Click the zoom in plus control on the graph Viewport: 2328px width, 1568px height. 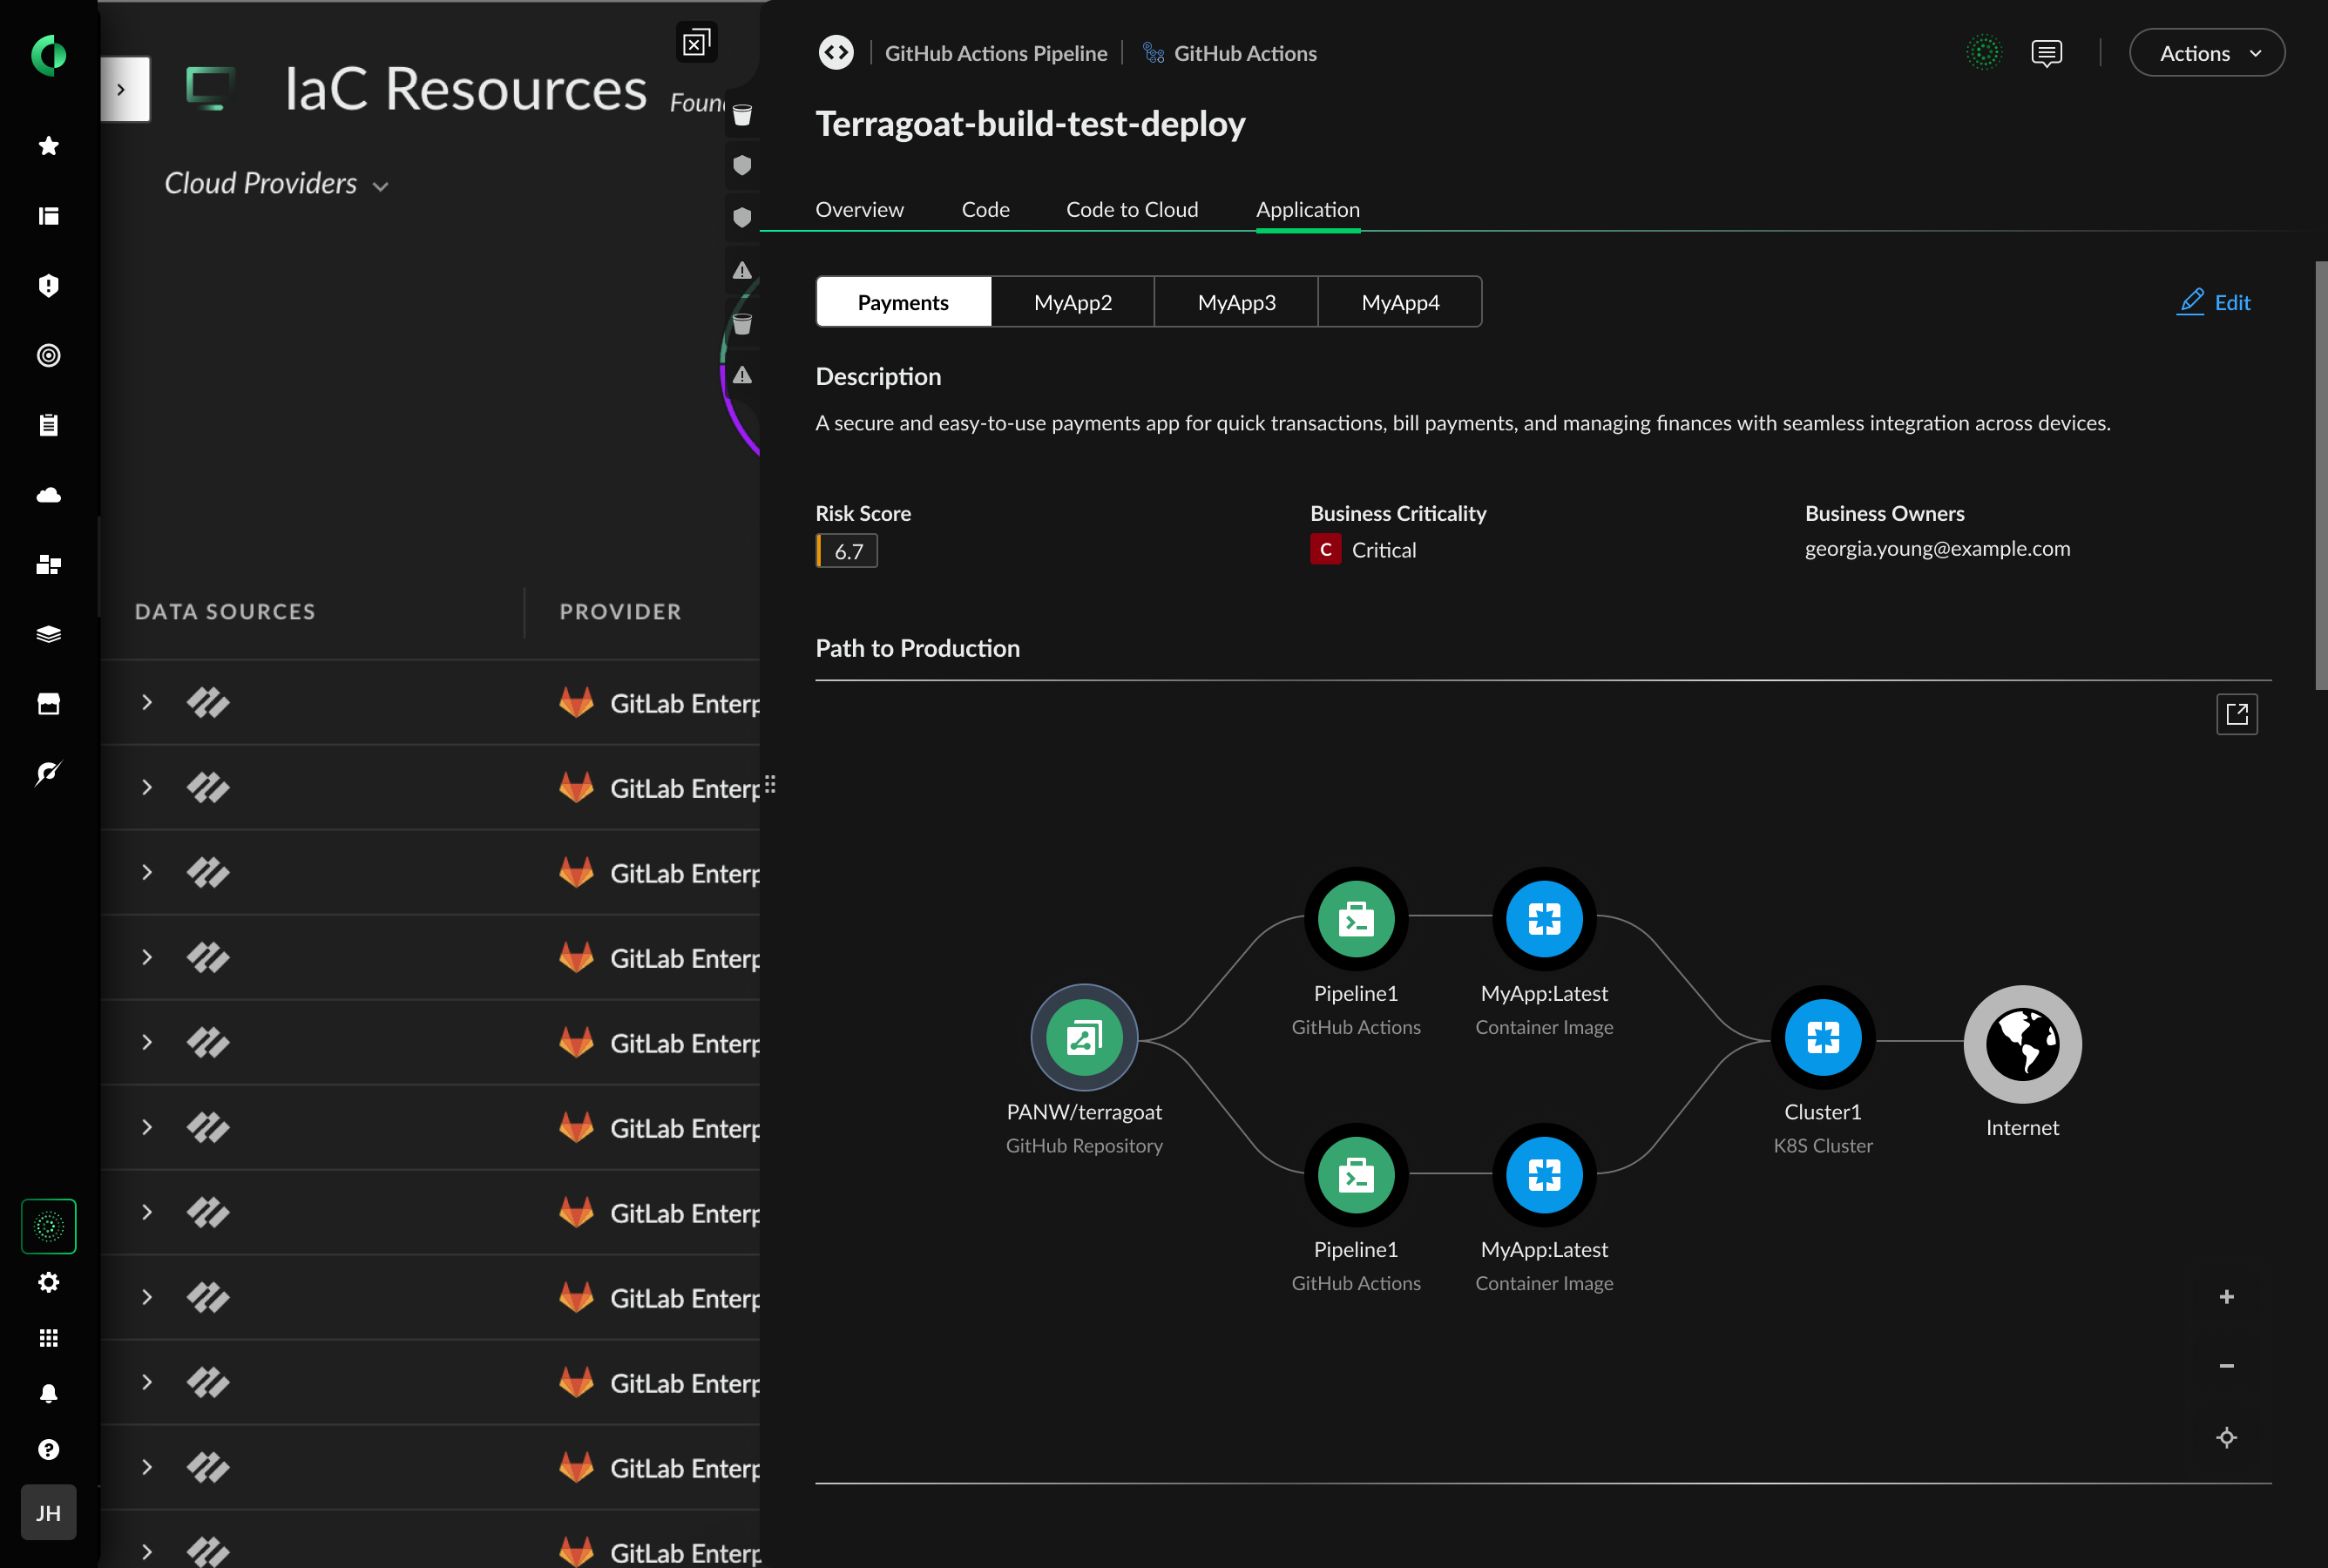(x=2225, y=1296)
